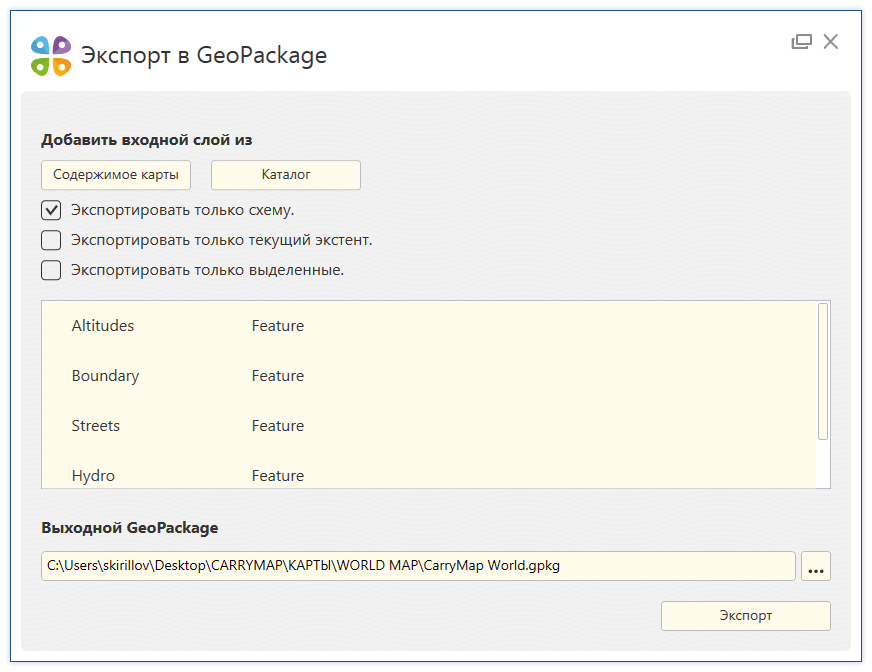Open the Каталог layer source
Screen dimensions: 872x672
pos(286,175)
